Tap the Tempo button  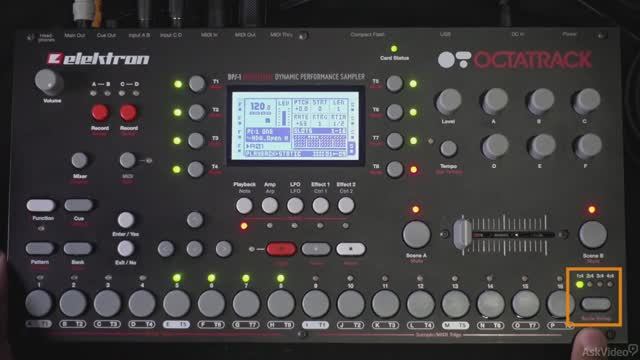click(x=449, y=149)
